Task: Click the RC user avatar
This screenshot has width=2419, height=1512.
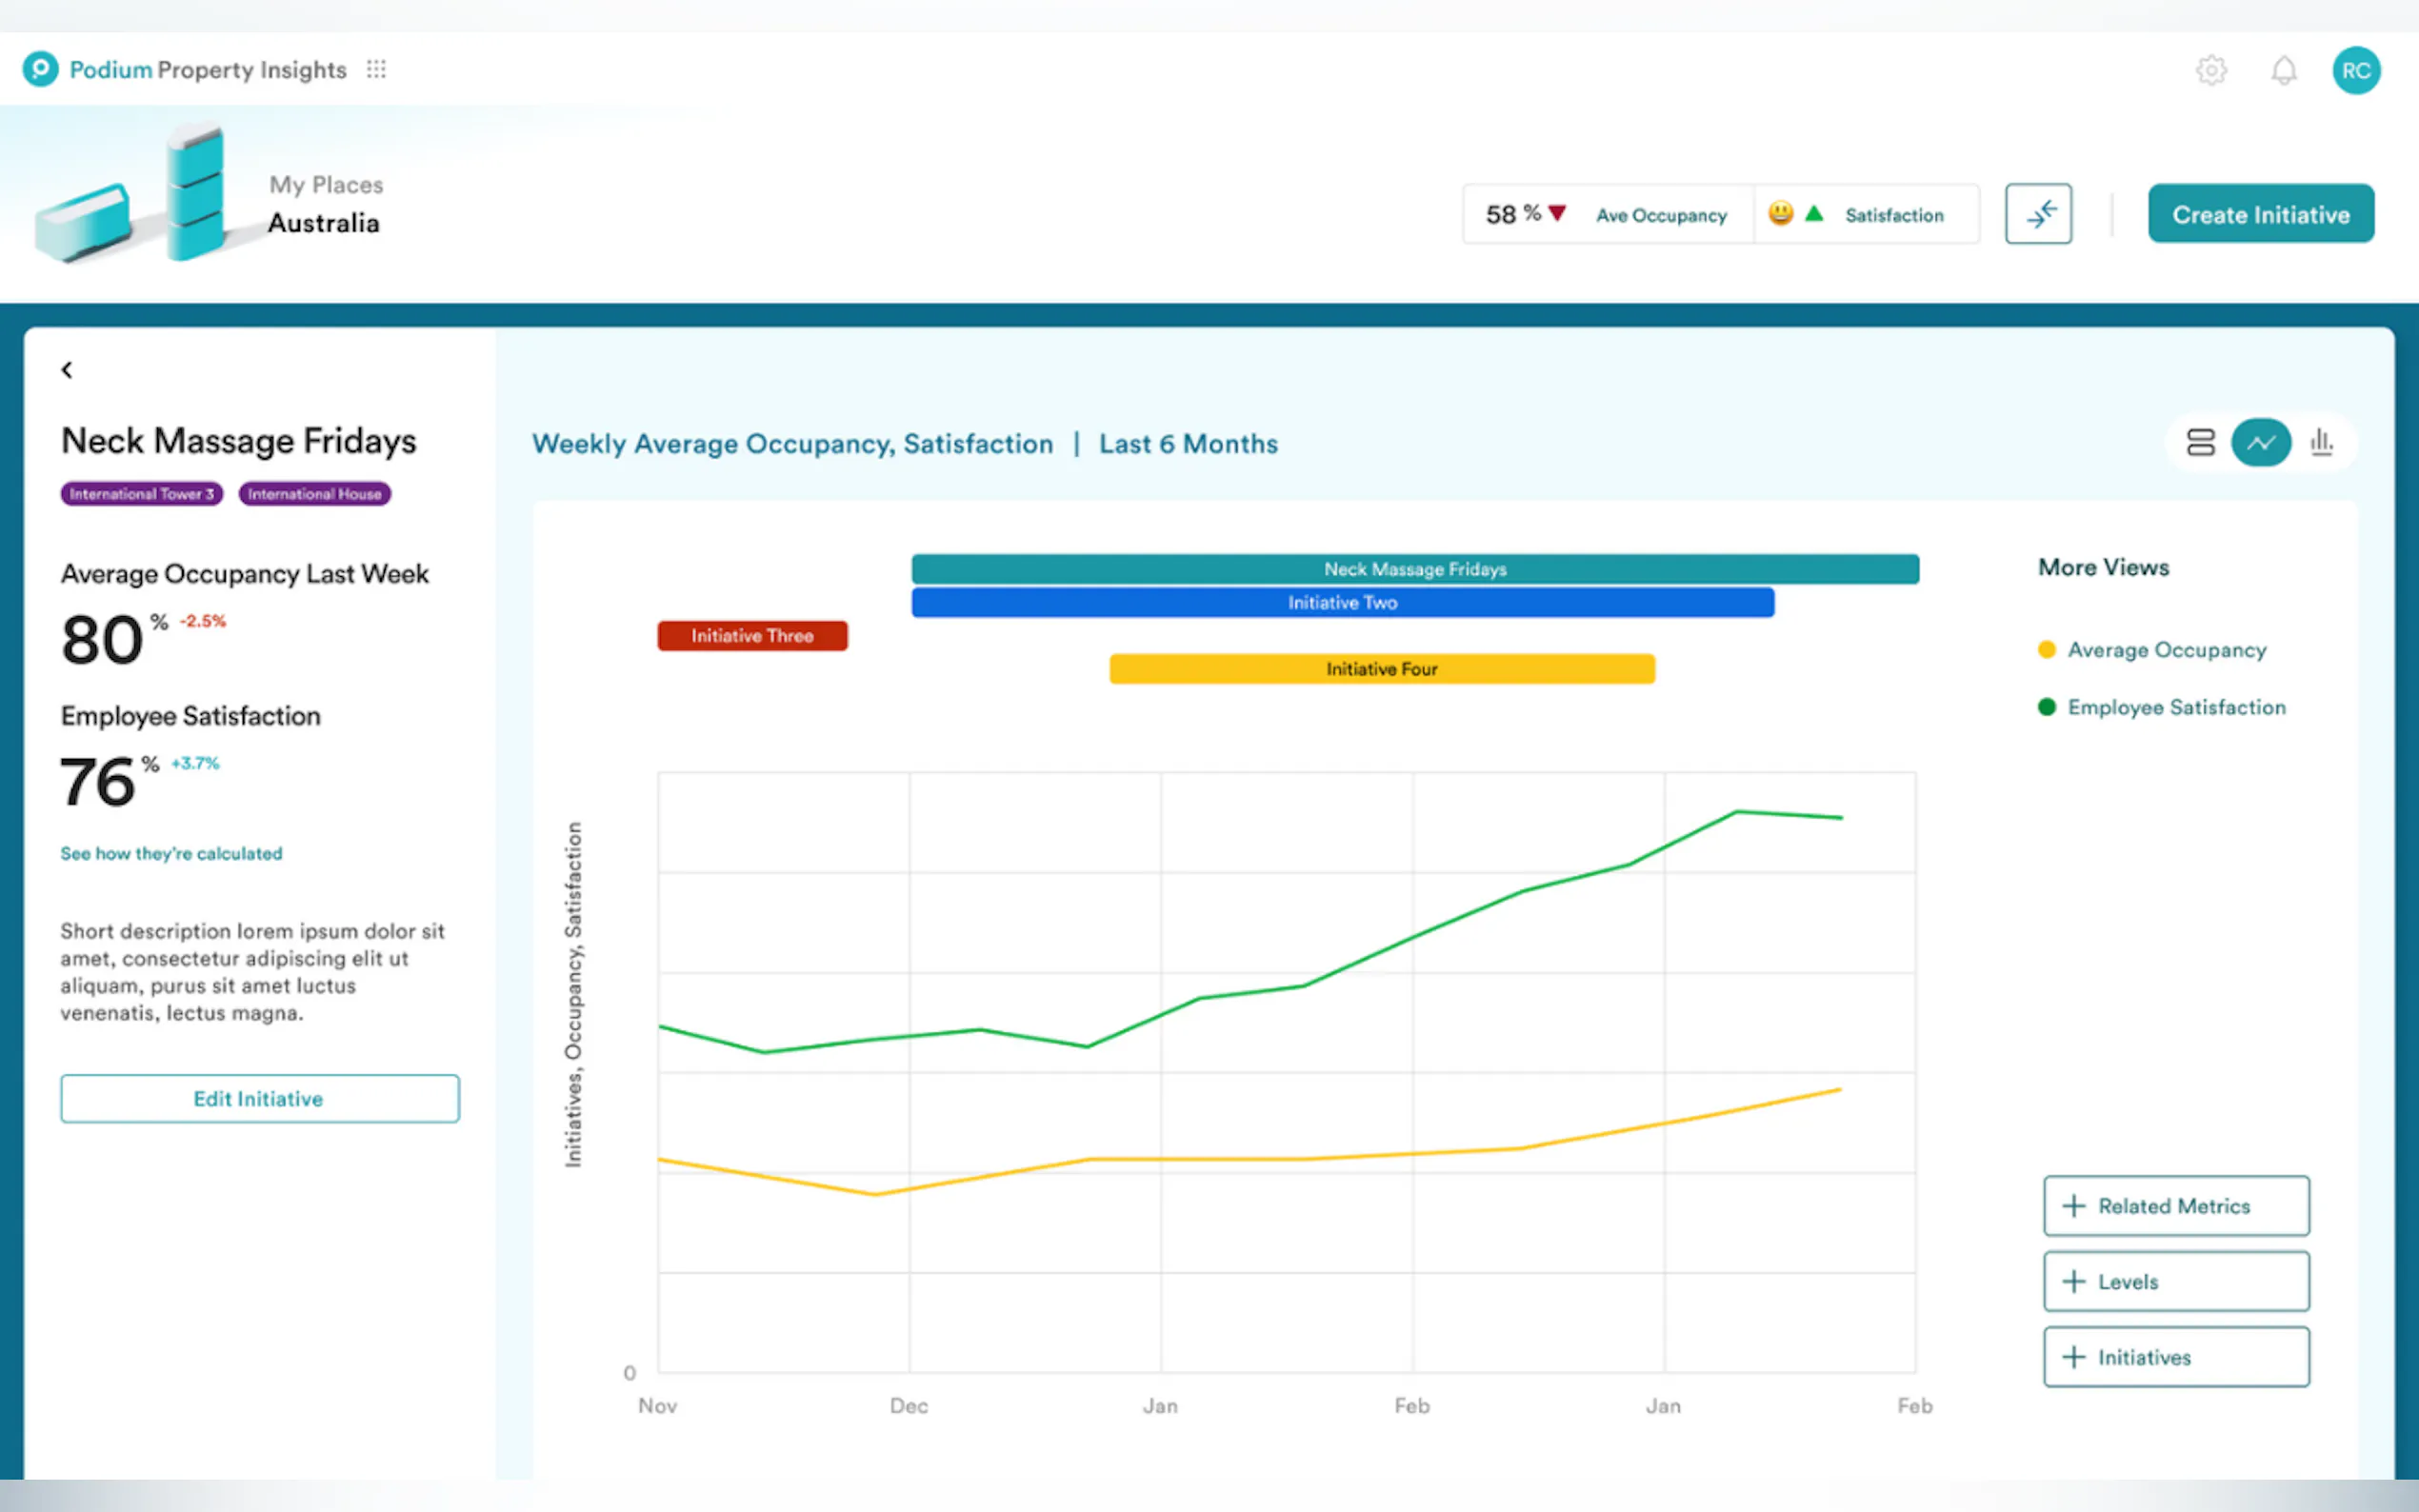Action: coord(2356,70)
